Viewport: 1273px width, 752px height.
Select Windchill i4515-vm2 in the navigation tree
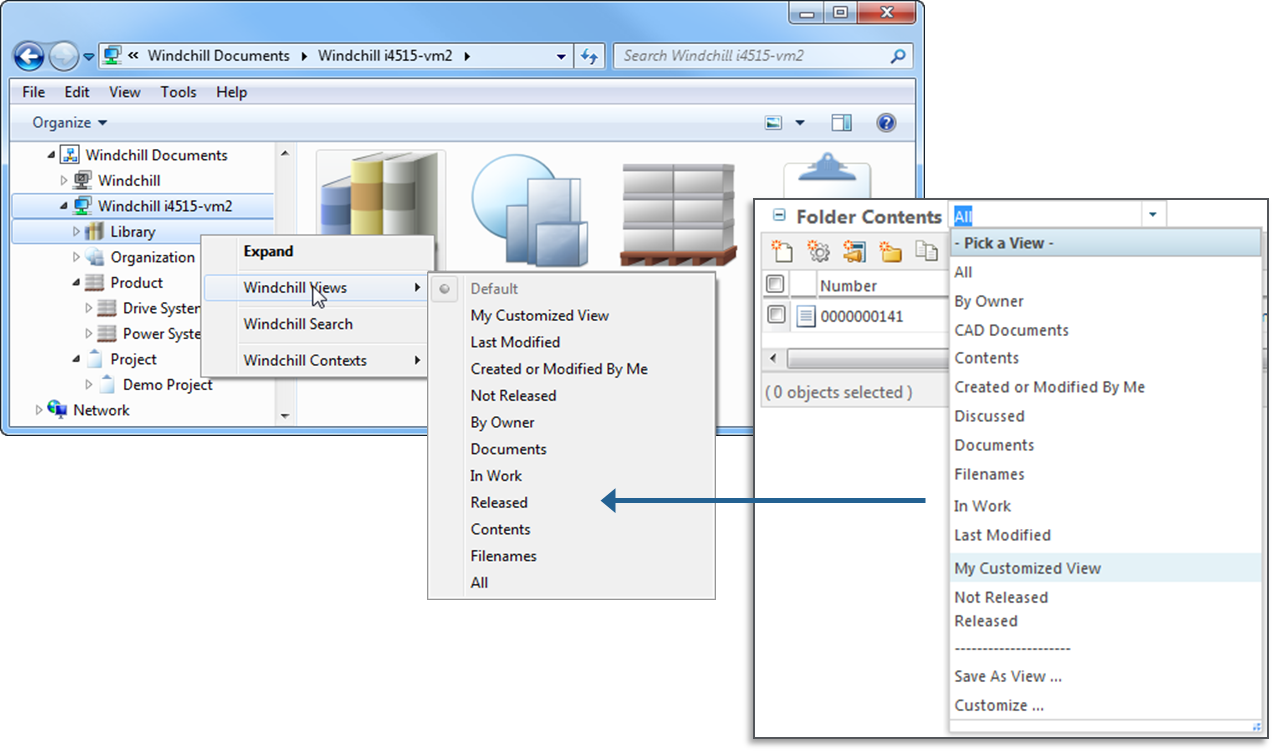[x=165, y=206]
